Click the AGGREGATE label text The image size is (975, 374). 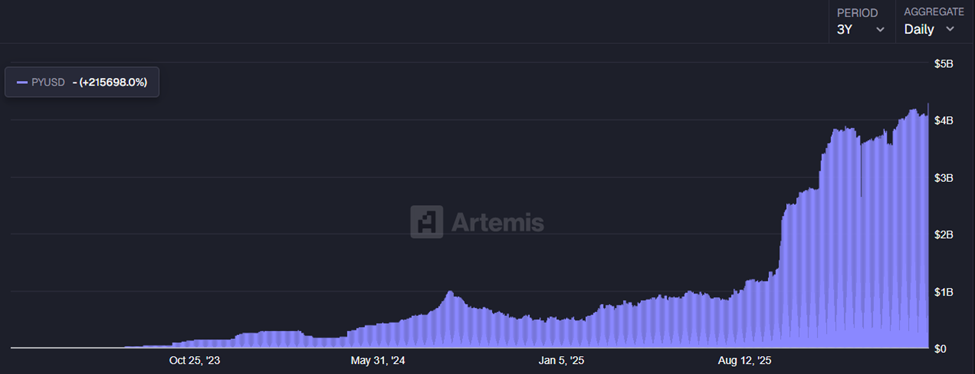click(934, 12)
